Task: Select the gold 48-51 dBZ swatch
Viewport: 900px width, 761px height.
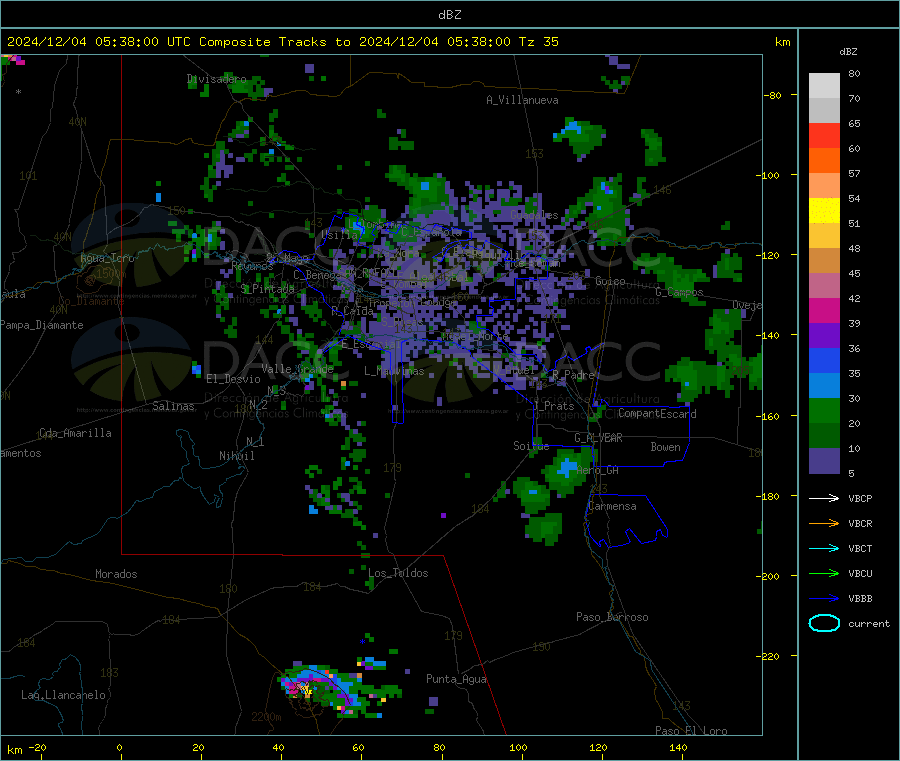Action: [x=824, y=235]
